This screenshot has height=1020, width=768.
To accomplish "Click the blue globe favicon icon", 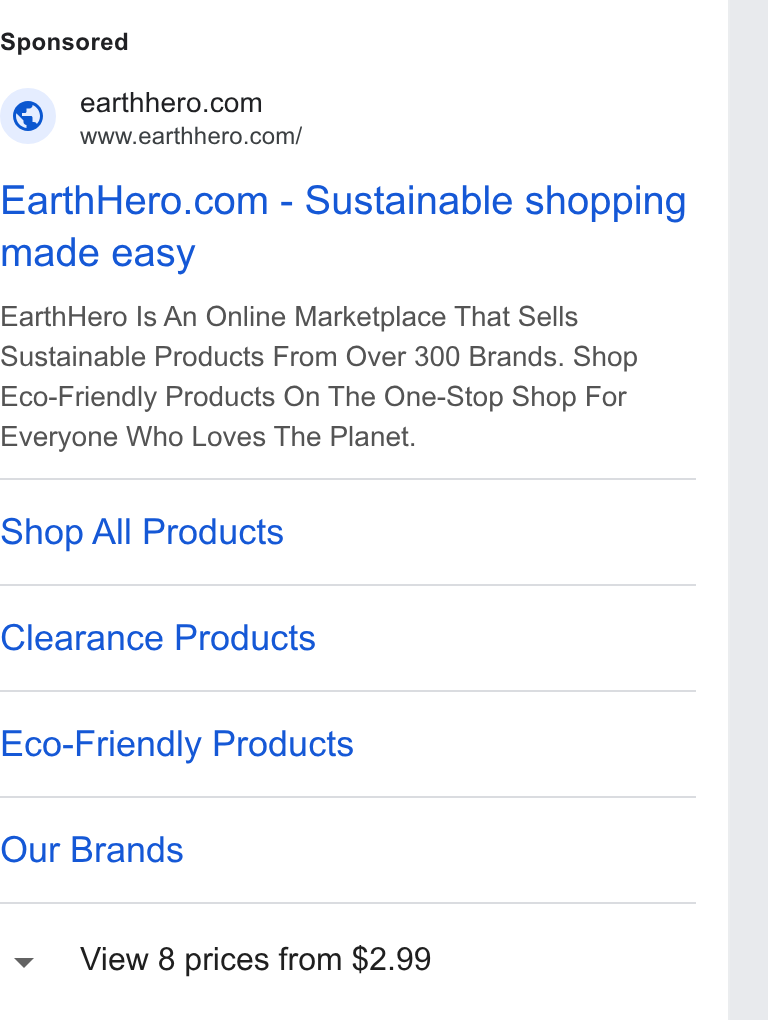I will coord(28,116).
